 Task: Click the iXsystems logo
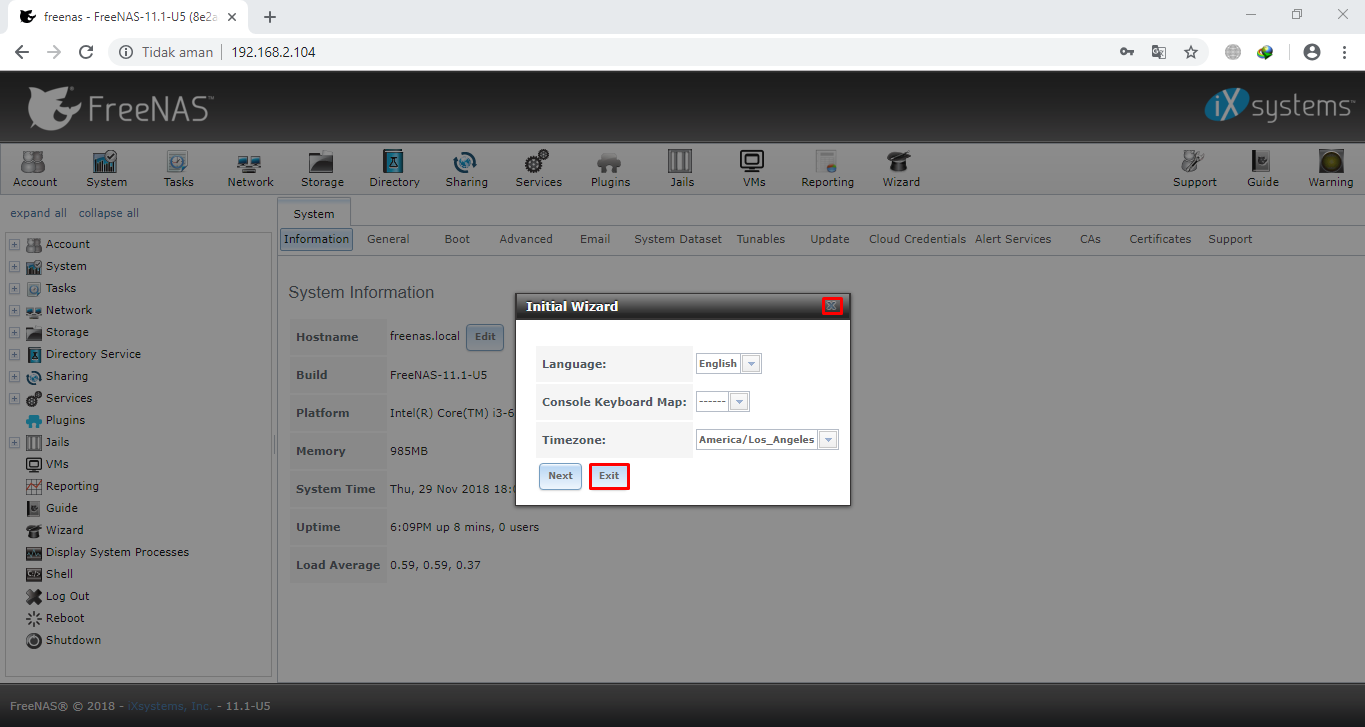click(x=1279, y=106)
